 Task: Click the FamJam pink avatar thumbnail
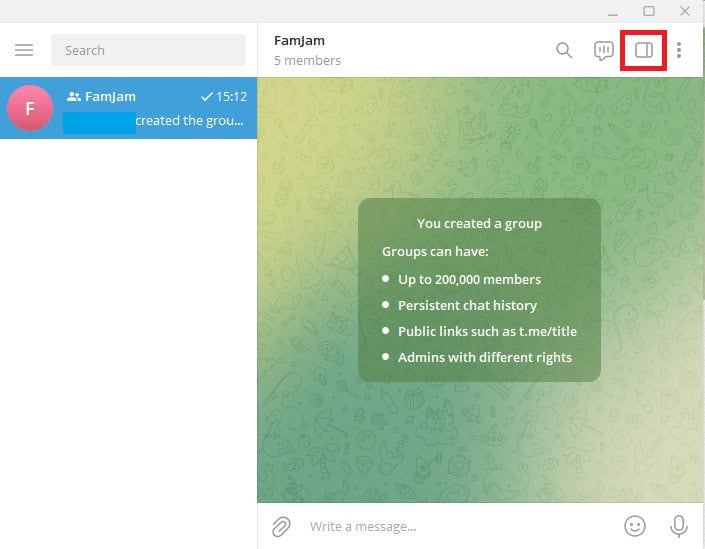click(x=30, y=108)
